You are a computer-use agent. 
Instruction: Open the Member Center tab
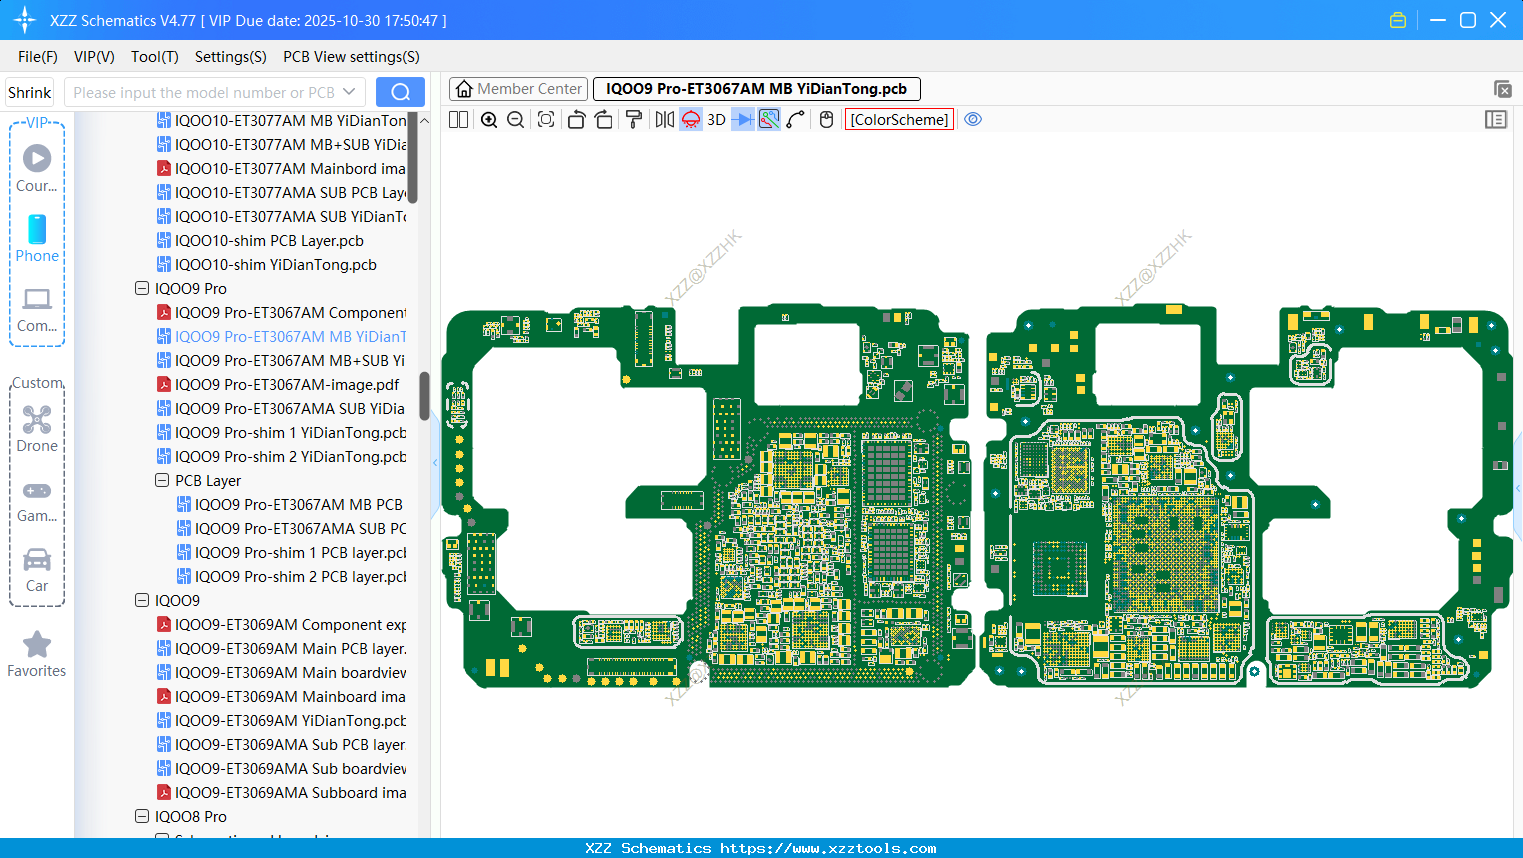click(x=519, y=89)
